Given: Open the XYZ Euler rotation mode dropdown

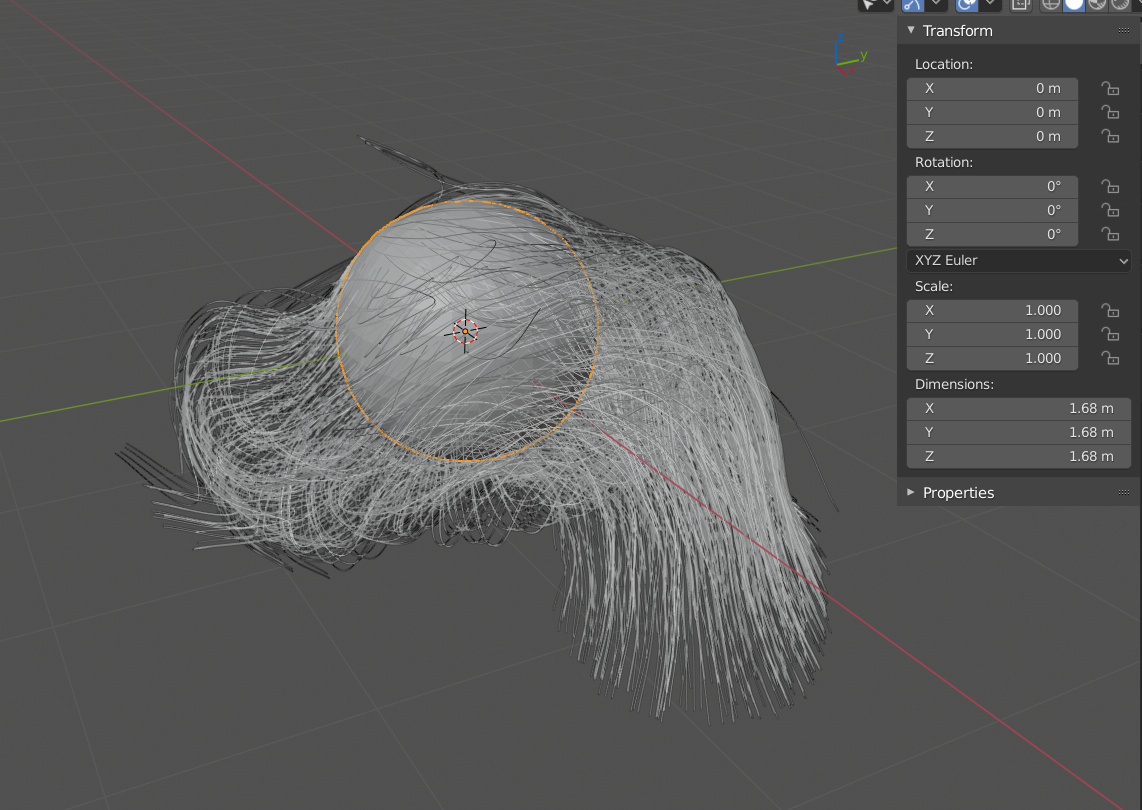Looking at the screenshot, I should pyautogui.click(x=1019, y=260).
